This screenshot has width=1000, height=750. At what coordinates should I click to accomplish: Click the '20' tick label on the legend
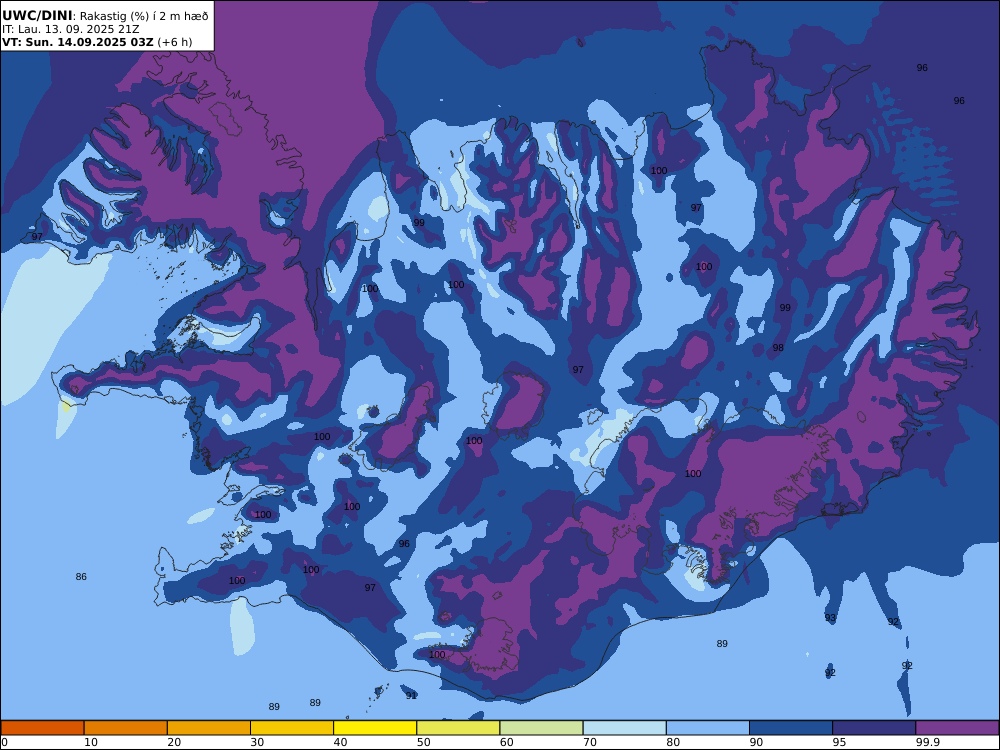174,742
